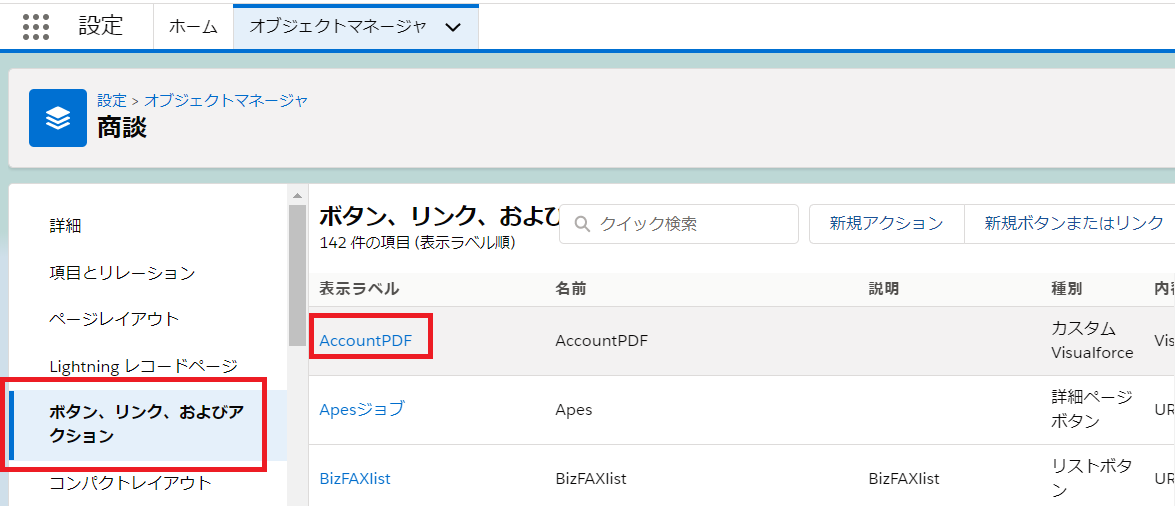
Task: Open 項目とリレーション in the sidebar
Action: [x=122, y=272]
